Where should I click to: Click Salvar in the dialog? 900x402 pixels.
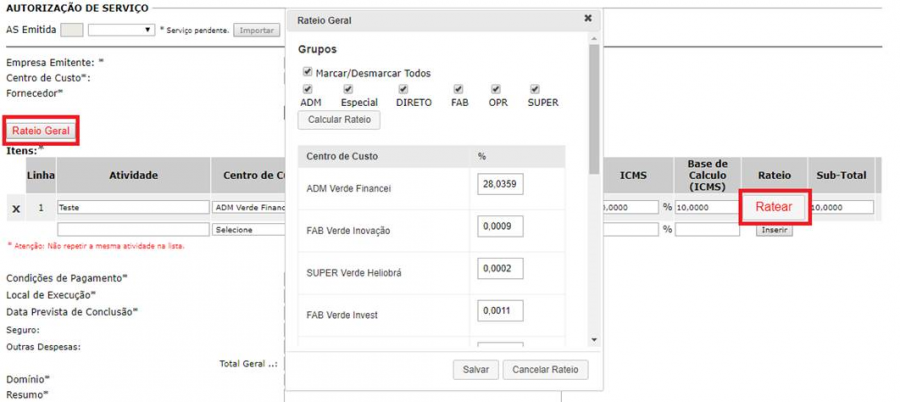(x=475, y=370)
